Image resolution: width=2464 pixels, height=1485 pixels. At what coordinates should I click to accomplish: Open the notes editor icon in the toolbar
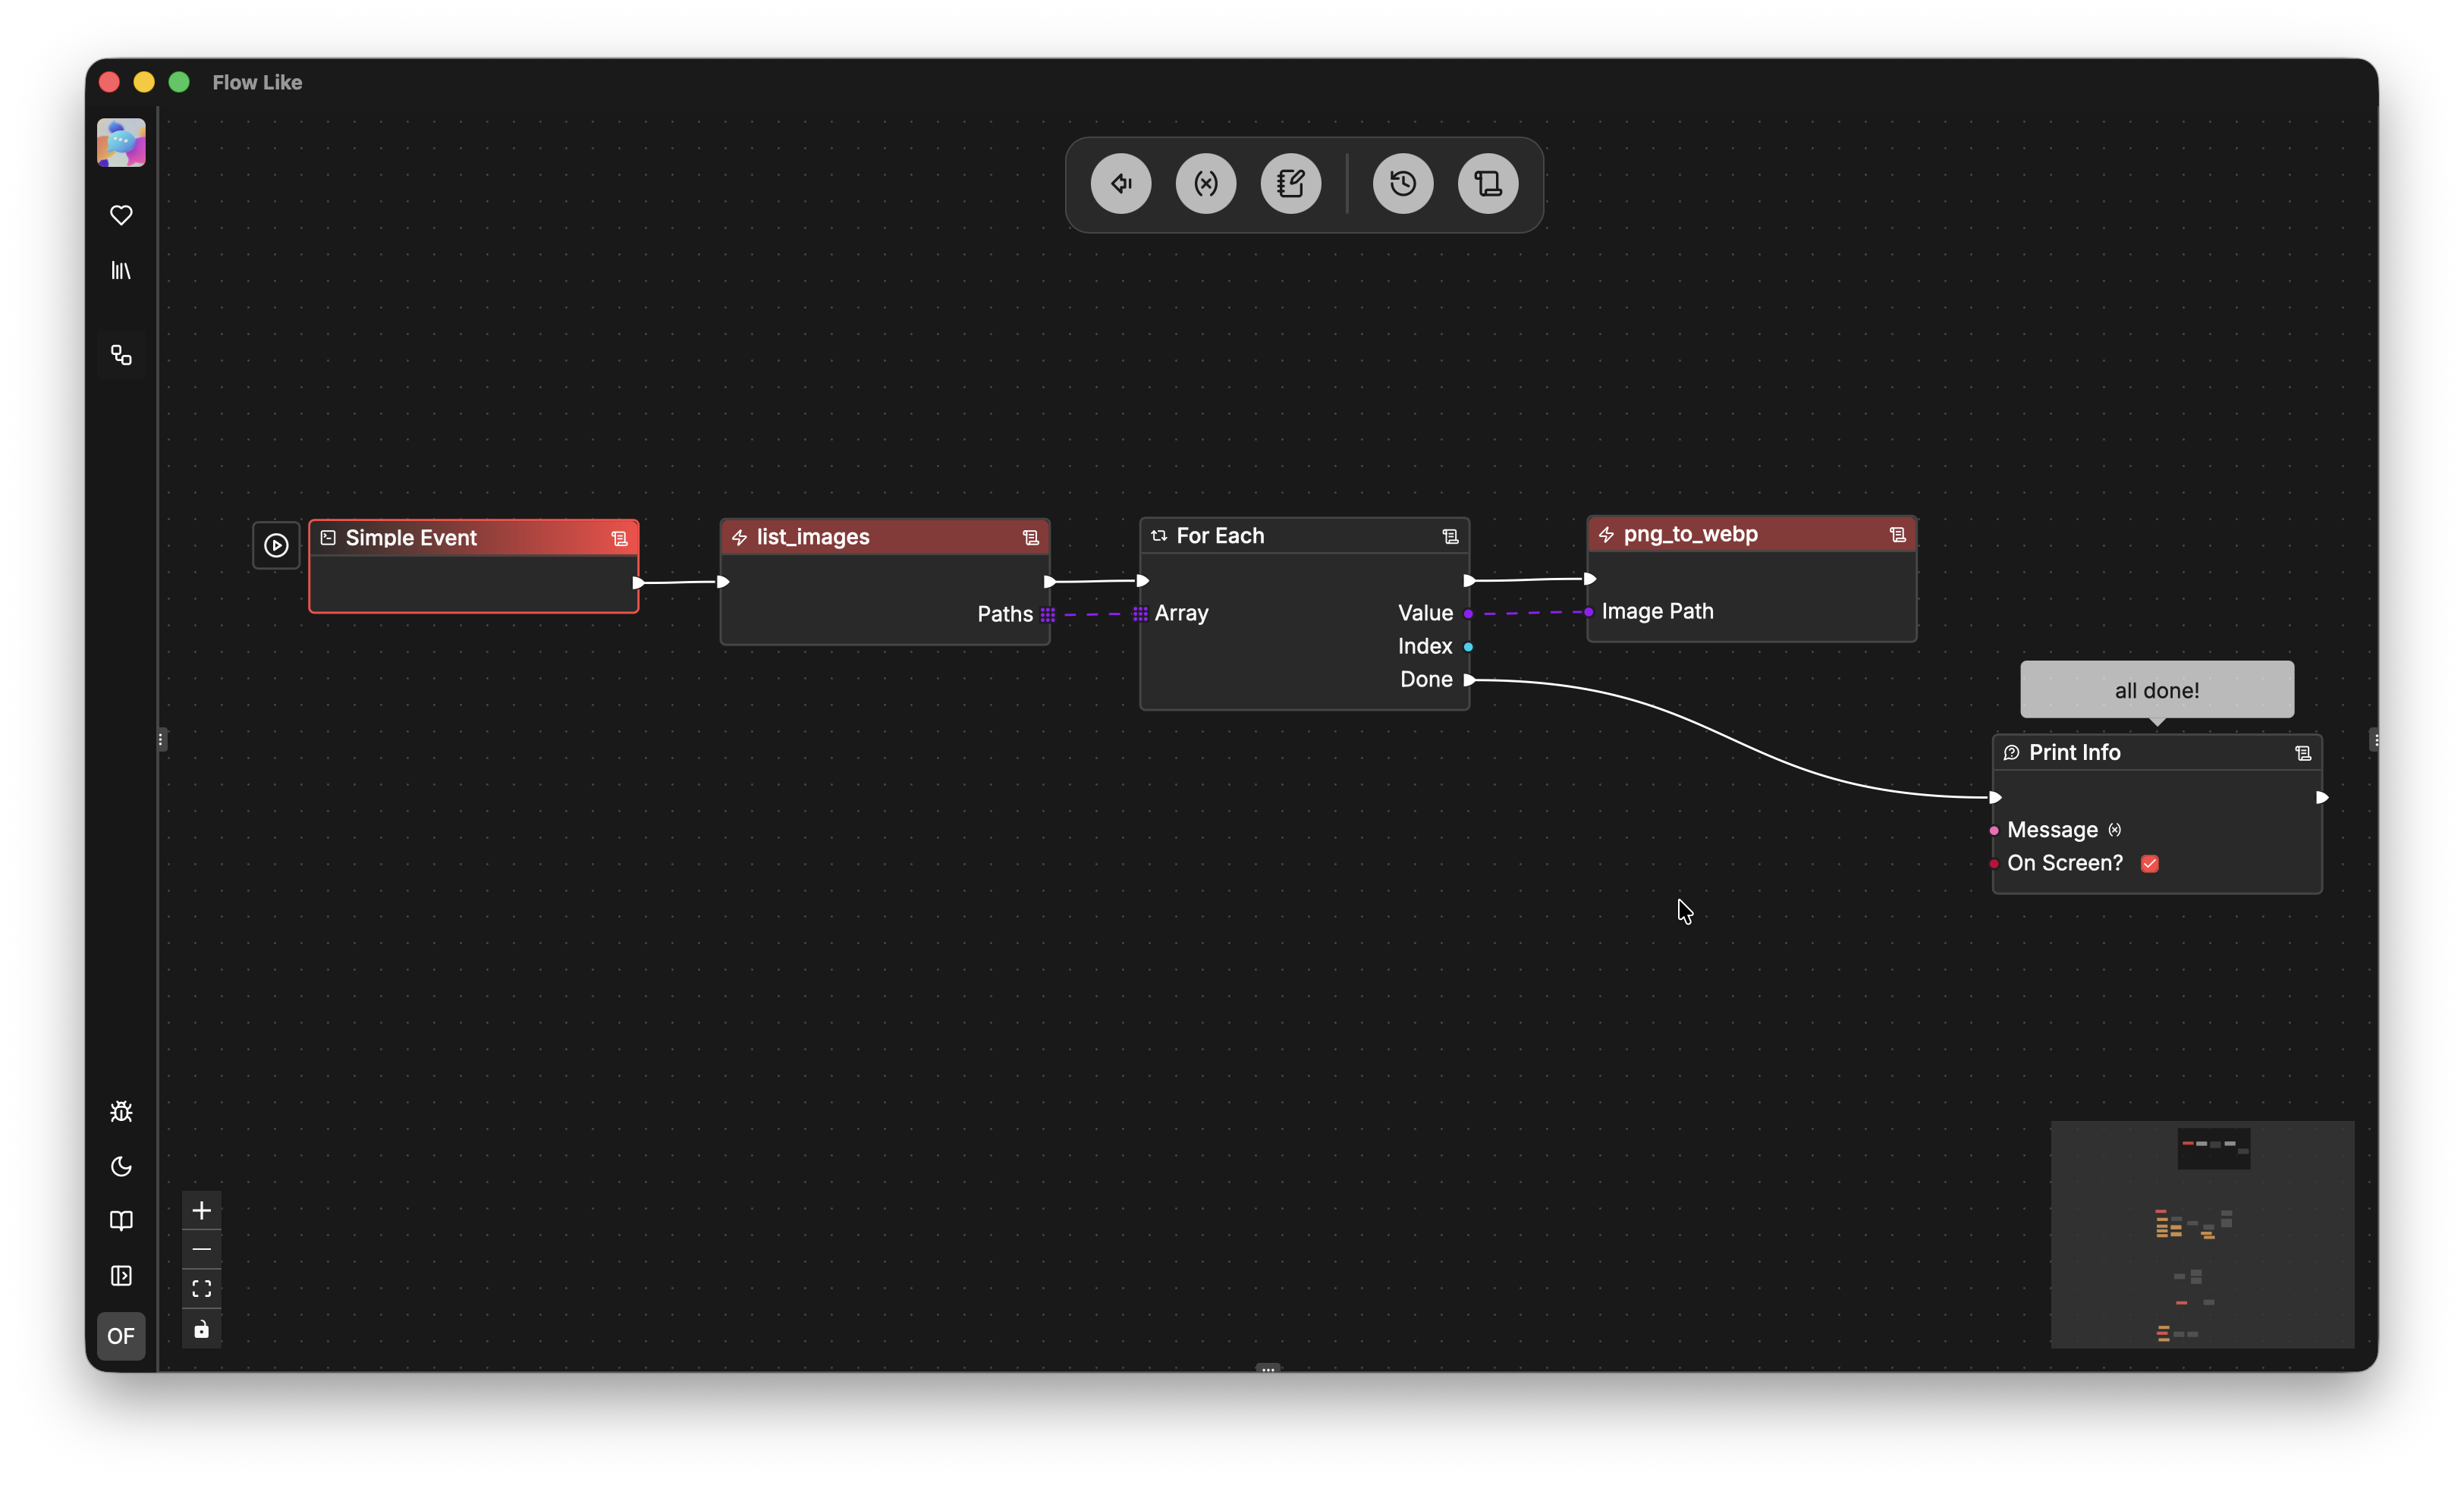point(1291,183)
